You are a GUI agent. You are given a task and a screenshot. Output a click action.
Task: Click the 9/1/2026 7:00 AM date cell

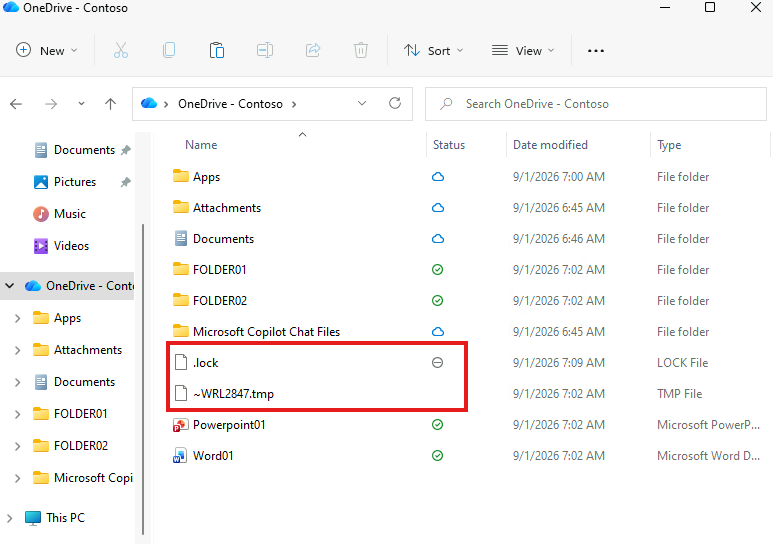click(x=559, y=177)
